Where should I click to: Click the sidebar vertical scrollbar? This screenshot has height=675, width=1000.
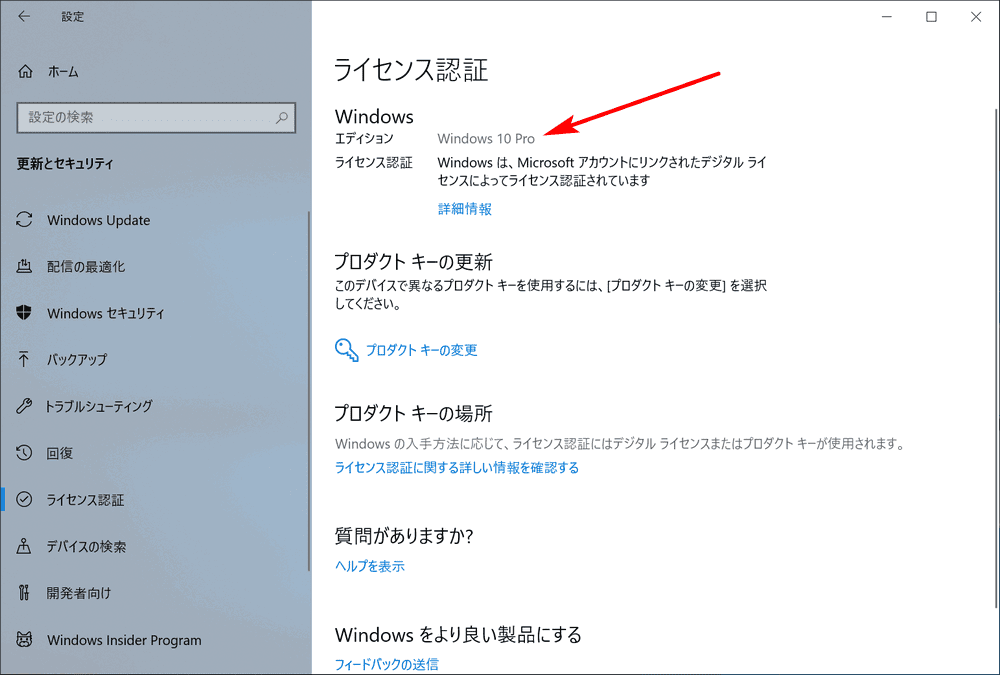(309, 390)
